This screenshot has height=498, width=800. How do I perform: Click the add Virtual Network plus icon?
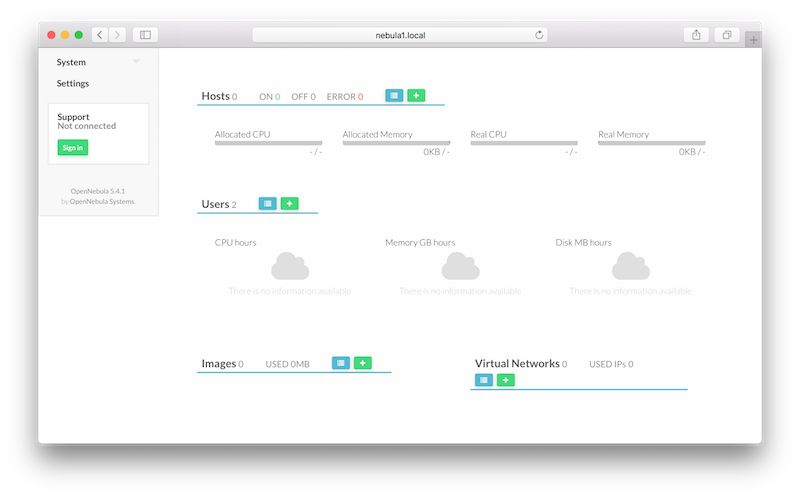tap(506, 380)
